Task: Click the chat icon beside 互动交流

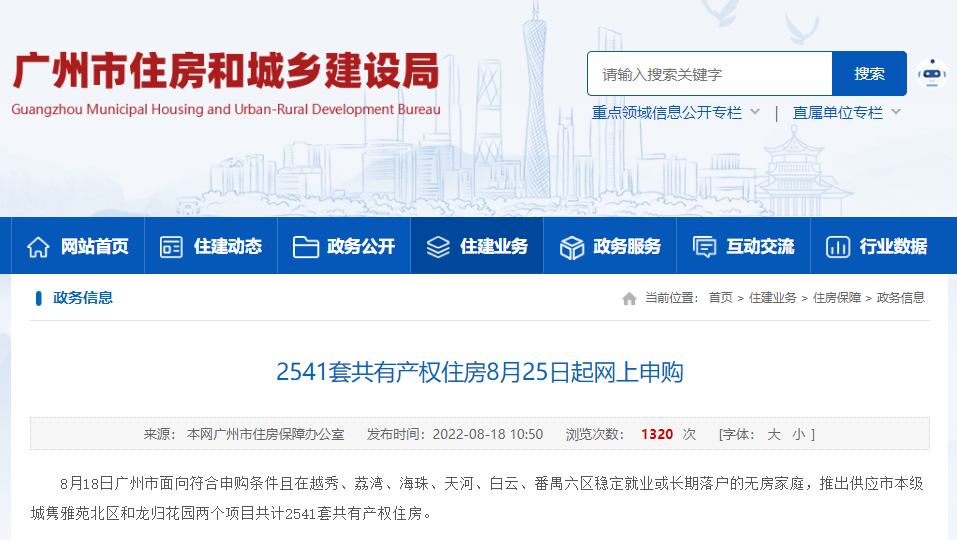Action: pyautogui.click(x=704, y=247)
